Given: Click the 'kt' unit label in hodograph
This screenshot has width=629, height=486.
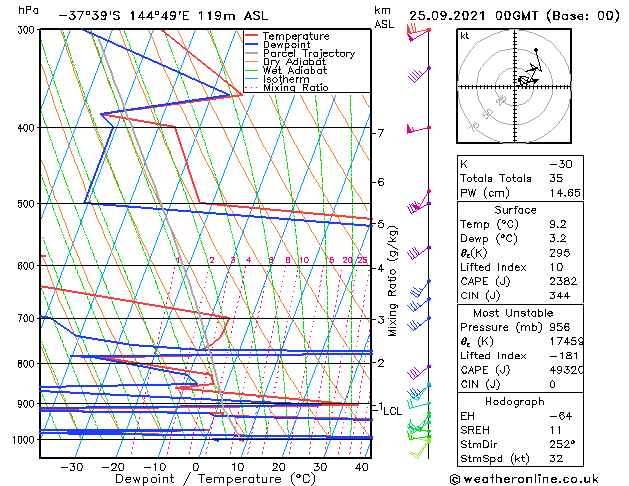Looking at the screenshot, I should (465, 36).
